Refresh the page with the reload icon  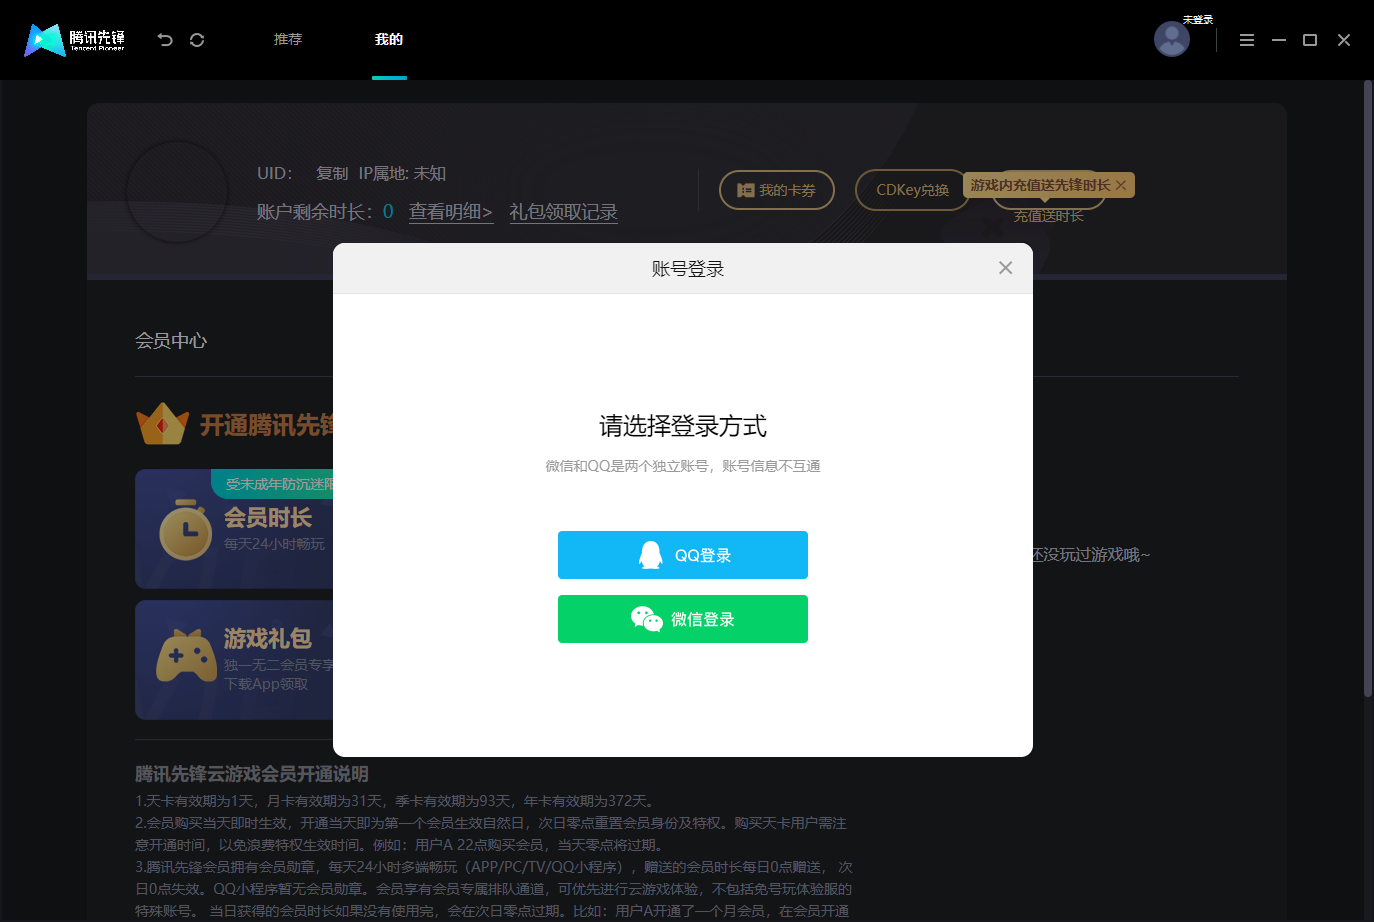[x=197, y=40]
